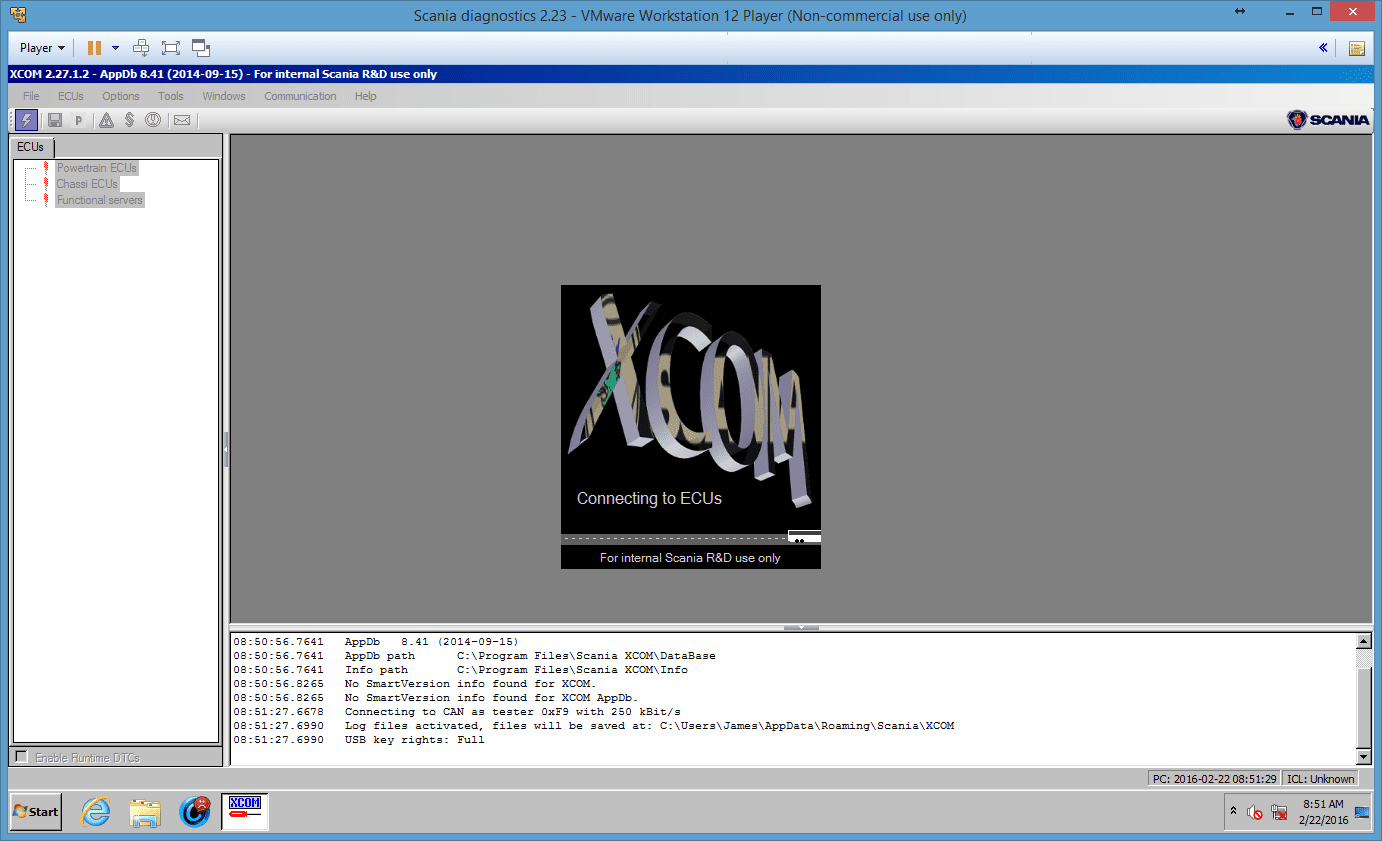Open Internet Explorer from the taskbar
The height and width of the screenshot is (841, 1382).
tap(96, 812)
